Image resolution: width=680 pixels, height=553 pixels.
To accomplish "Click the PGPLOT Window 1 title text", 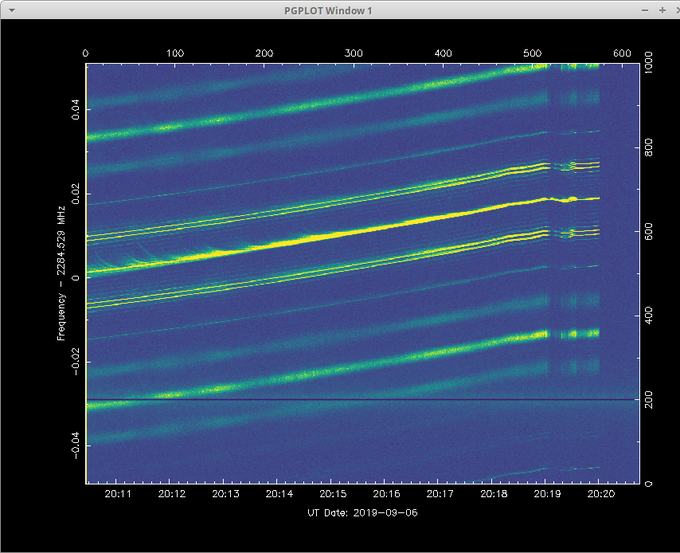I will coord(328,10).
